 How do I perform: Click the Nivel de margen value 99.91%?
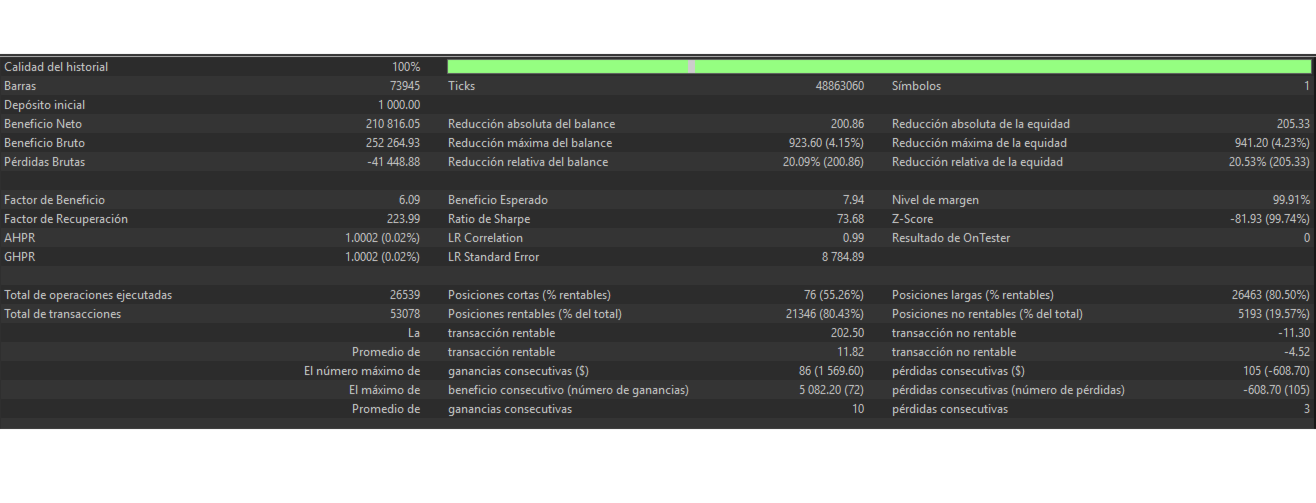1291,200
